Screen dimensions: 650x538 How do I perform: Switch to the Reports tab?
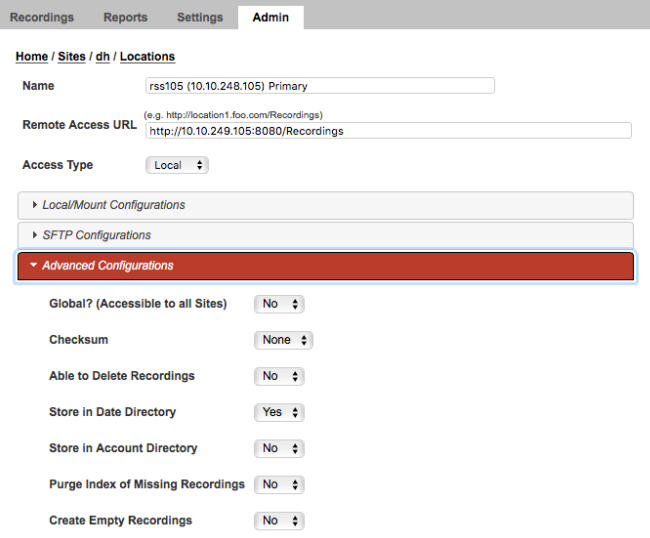125,17
